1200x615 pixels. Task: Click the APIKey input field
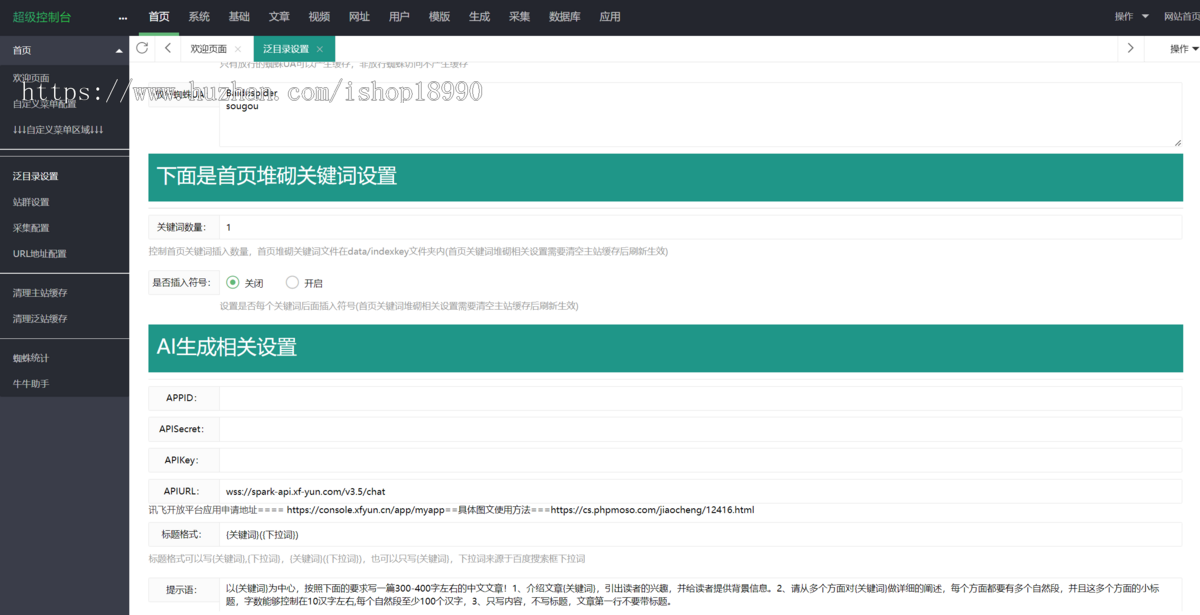coord(700,460)
